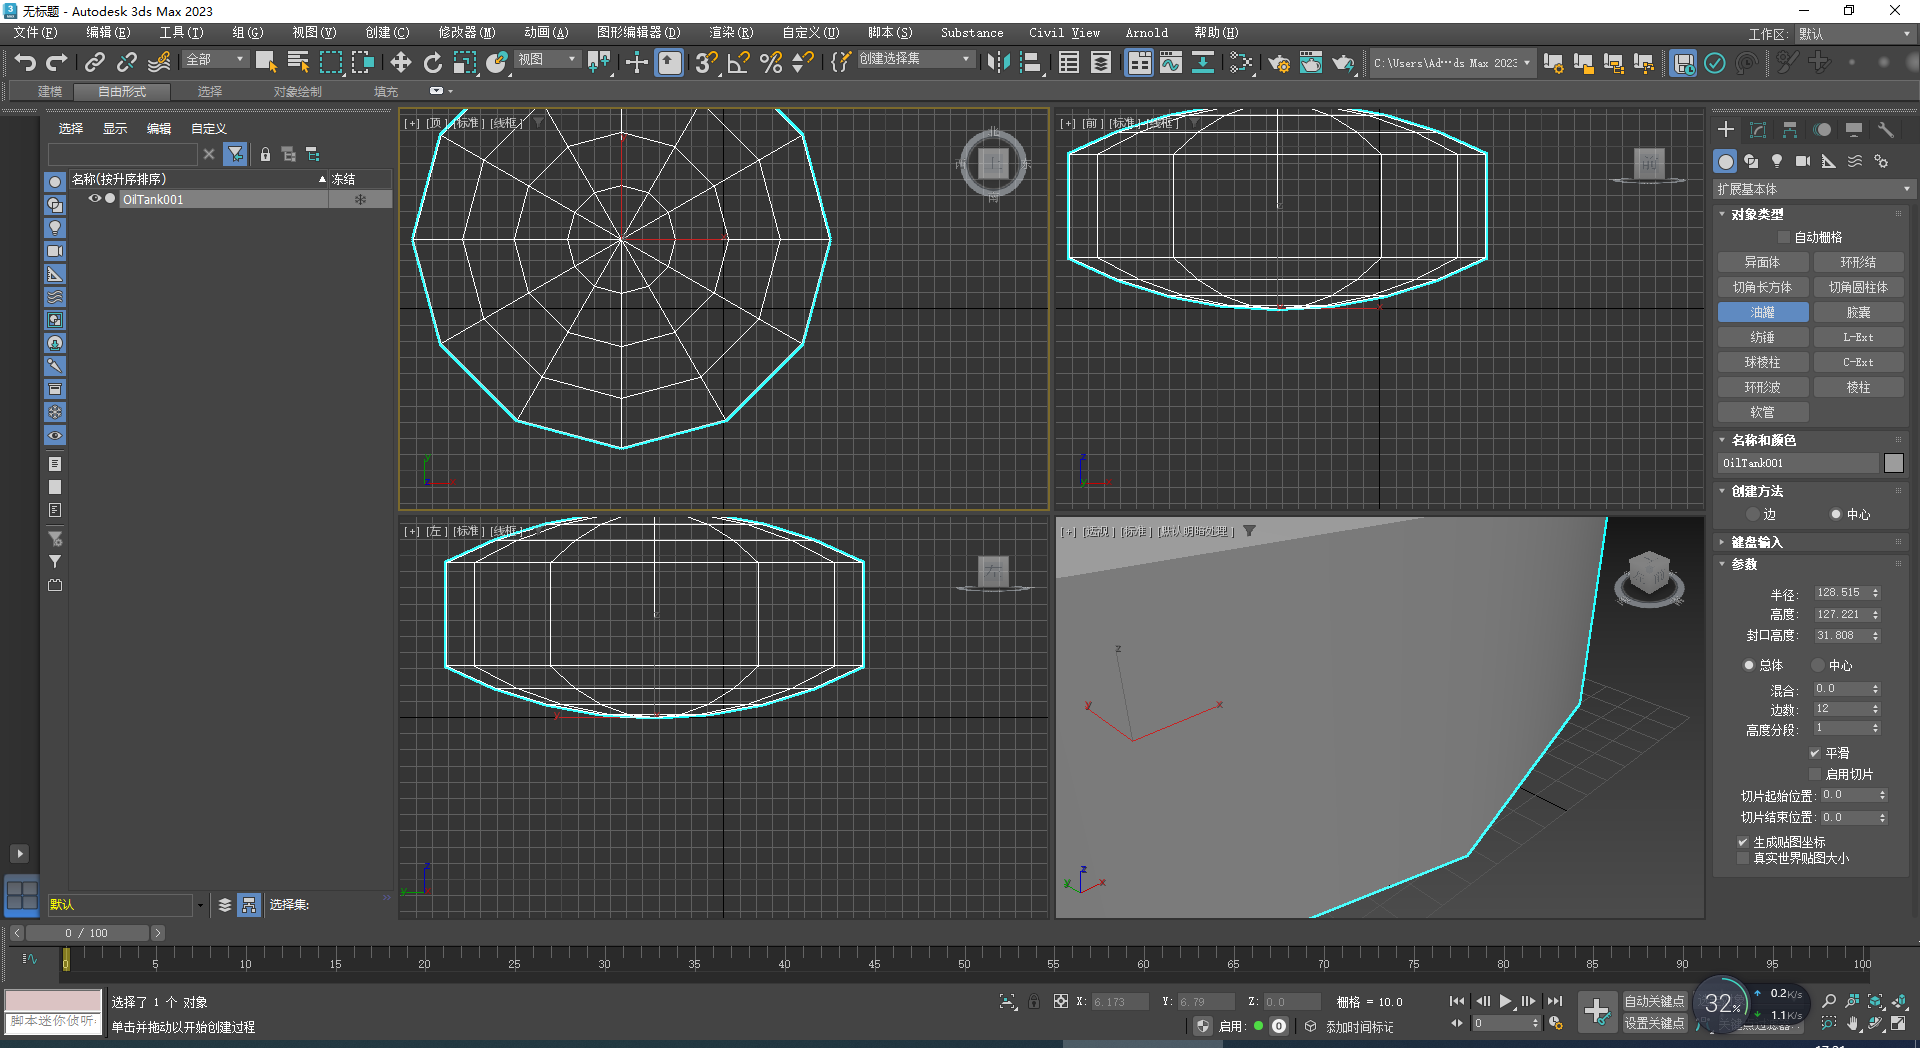Click the Redo arrow icon
This screenshot has width=1920, height=1048.
click(x=57, y=63)
